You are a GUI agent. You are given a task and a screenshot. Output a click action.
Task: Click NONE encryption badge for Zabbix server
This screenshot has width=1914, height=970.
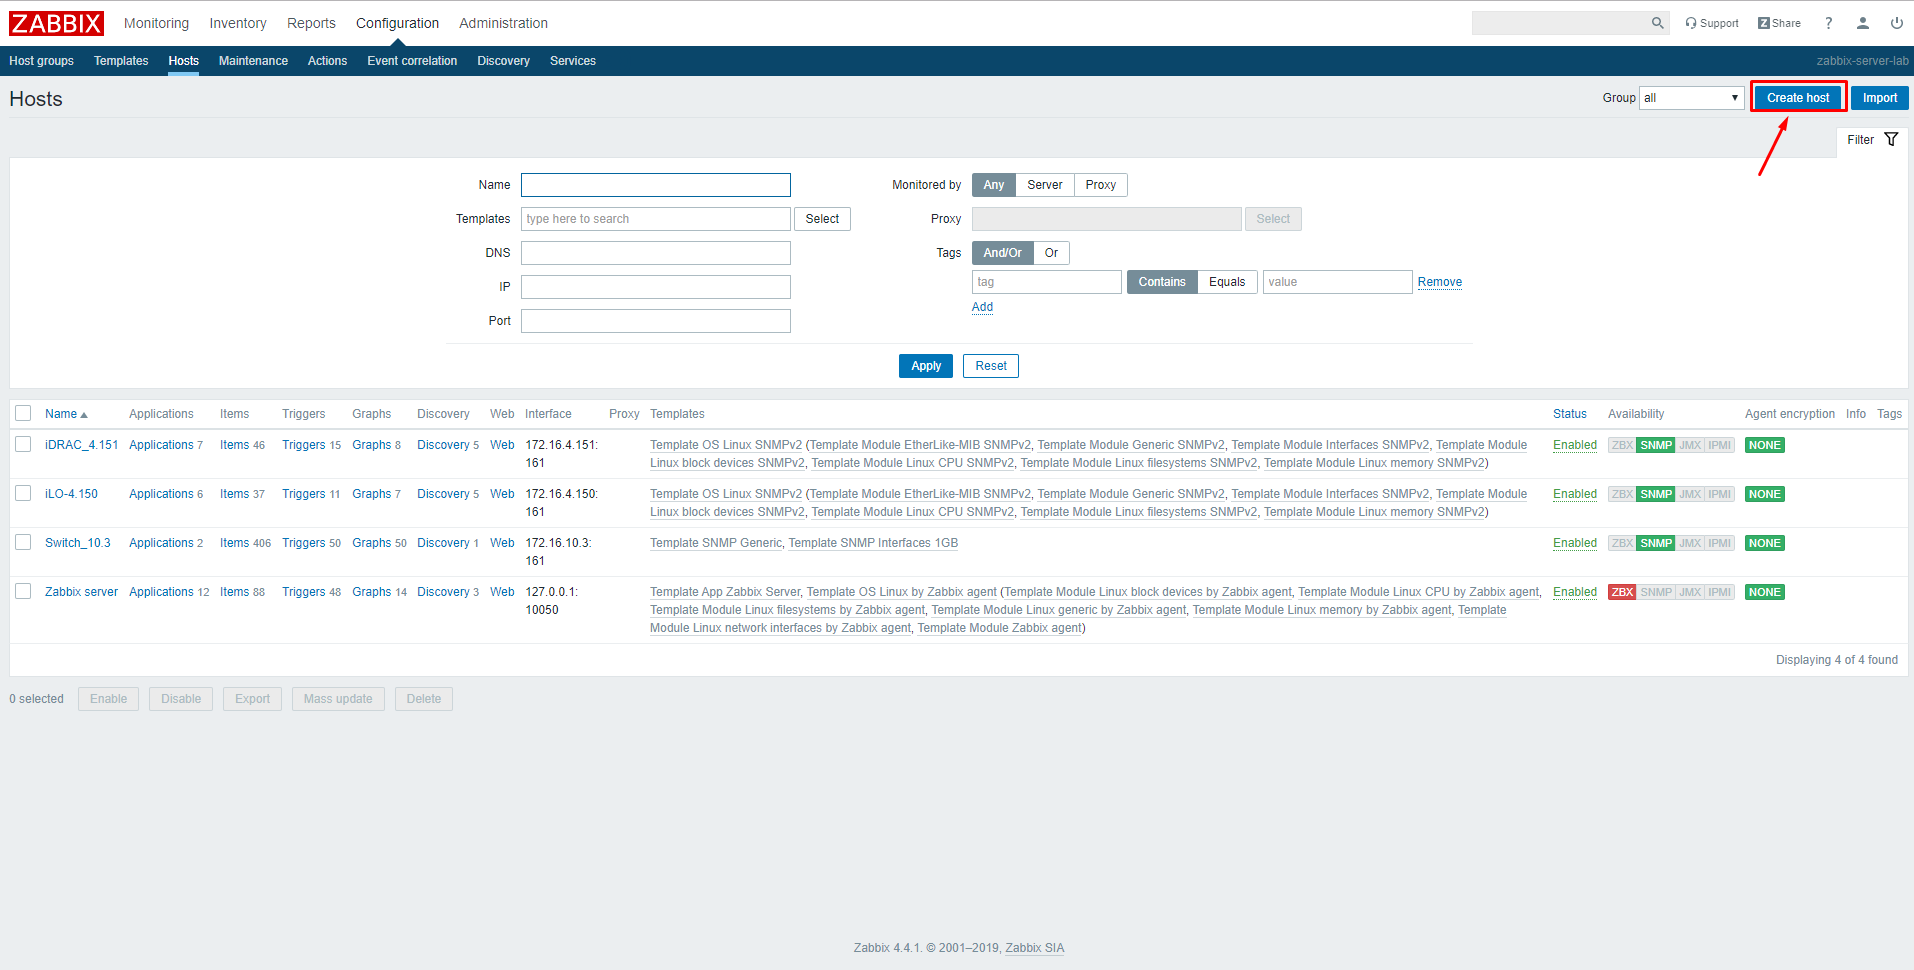click(x=1764, y=592)
